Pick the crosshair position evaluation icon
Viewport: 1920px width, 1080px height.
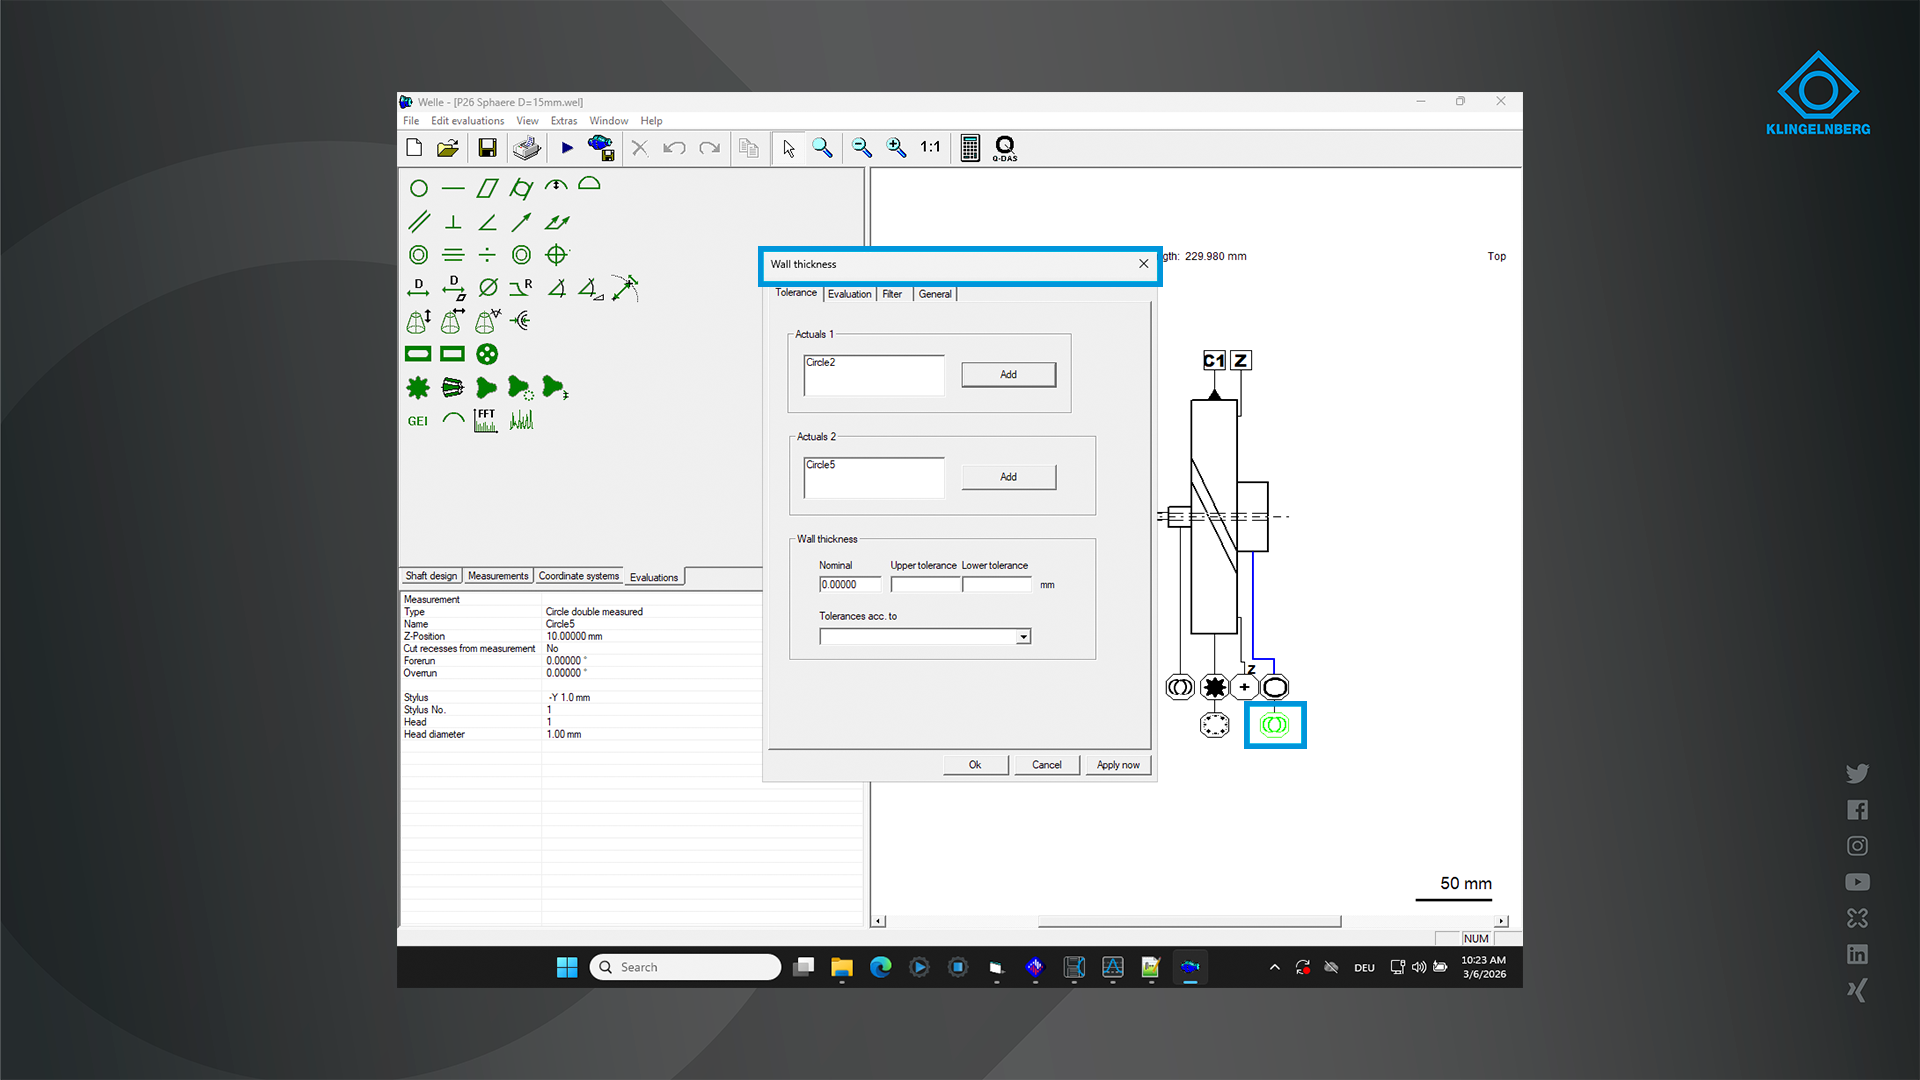point(557,255)
